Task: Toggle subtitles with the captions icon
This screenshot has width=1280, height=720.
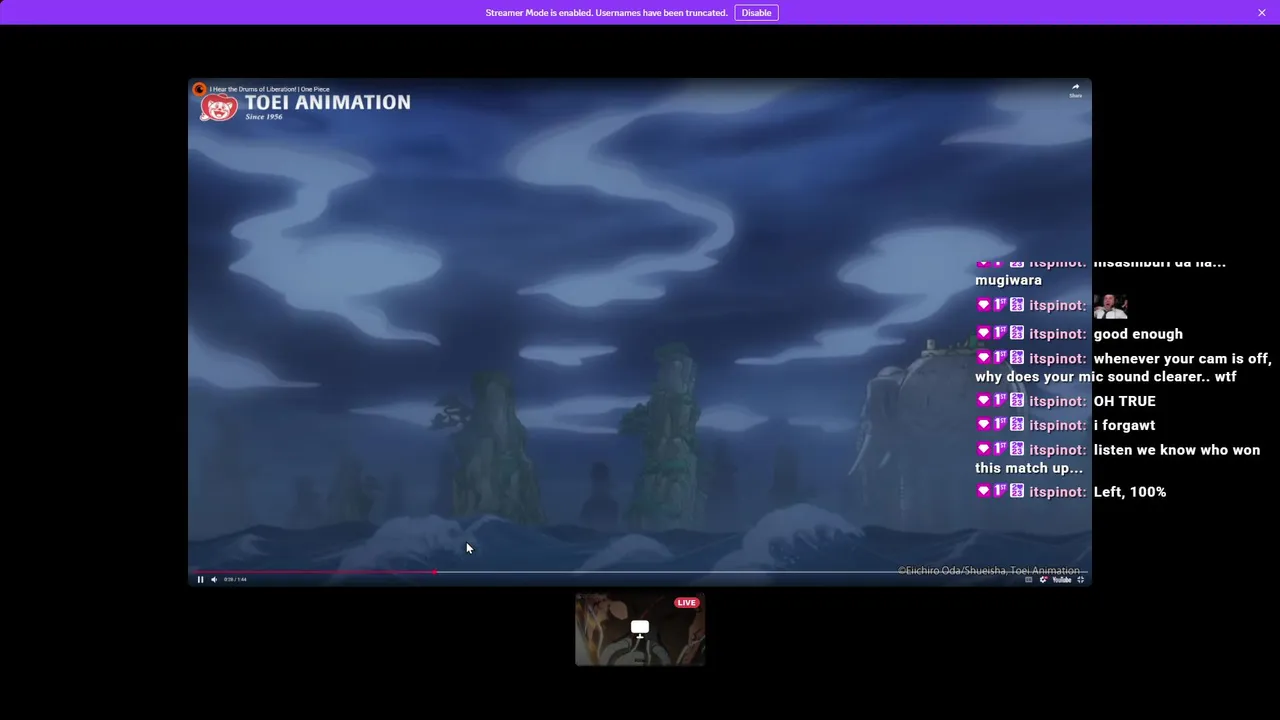Action: point(1028,579)
